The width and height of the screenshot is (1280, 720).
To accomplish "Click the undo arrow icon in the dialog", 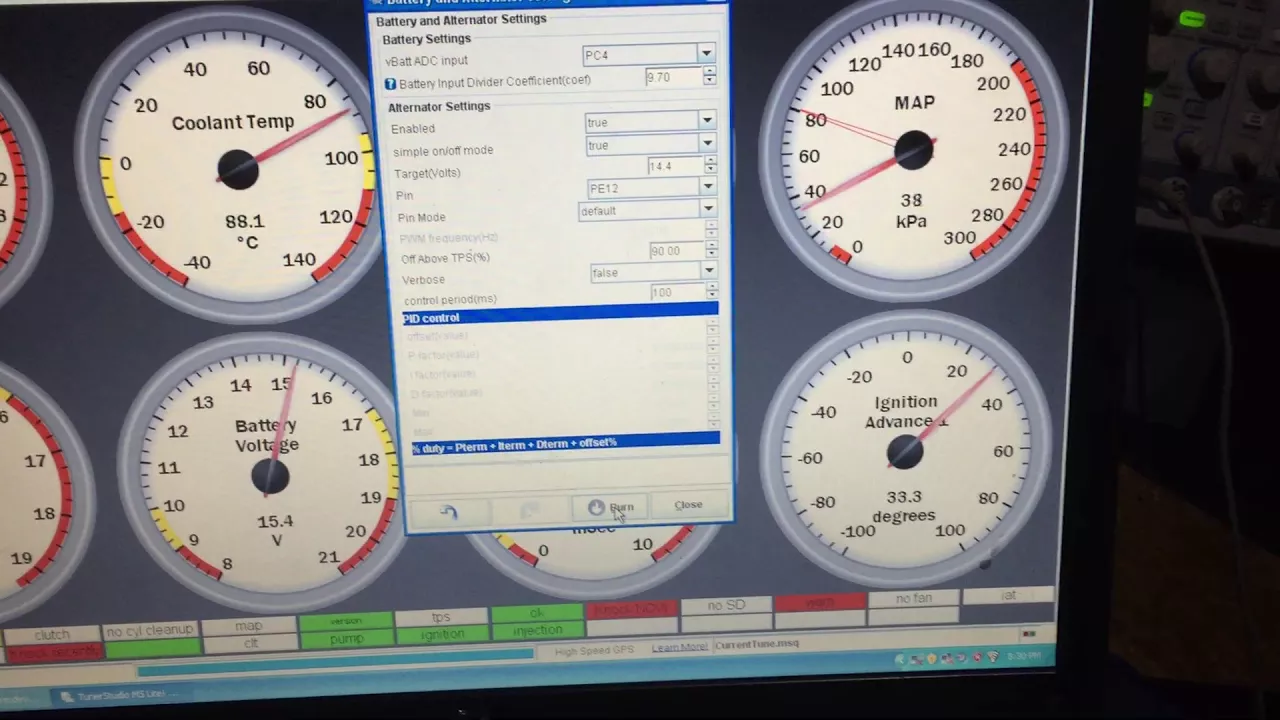I will 449,512.
